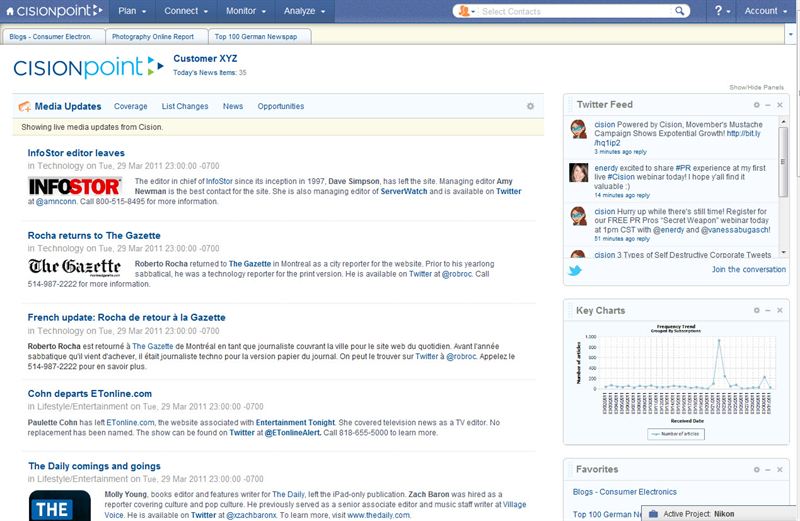Open the InfoStor editor leaves article
Image resolution: width=800 pixels, height=521 pixels.
(x=76, y=153)
